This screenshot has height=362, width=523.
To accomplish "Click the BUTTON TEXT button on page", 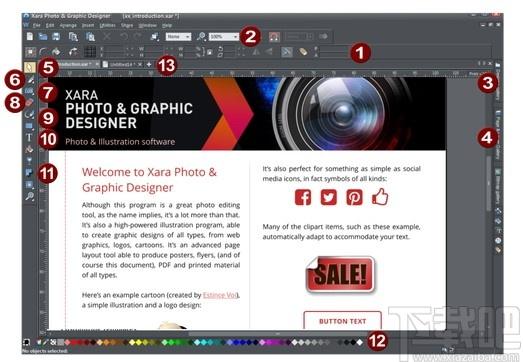I will (343, 321).
